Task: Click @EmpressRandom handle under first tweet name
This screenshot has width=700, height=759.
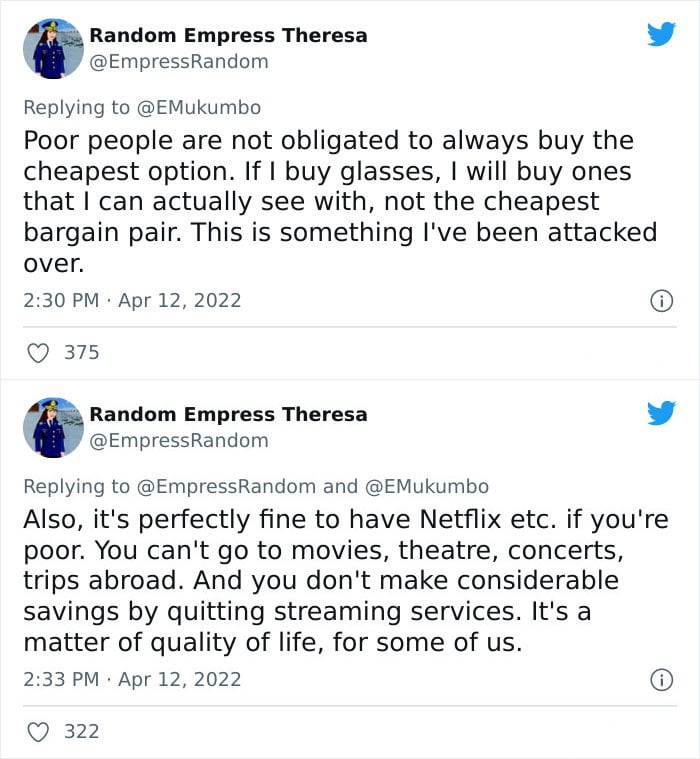Action: click(x=179, y=62)
